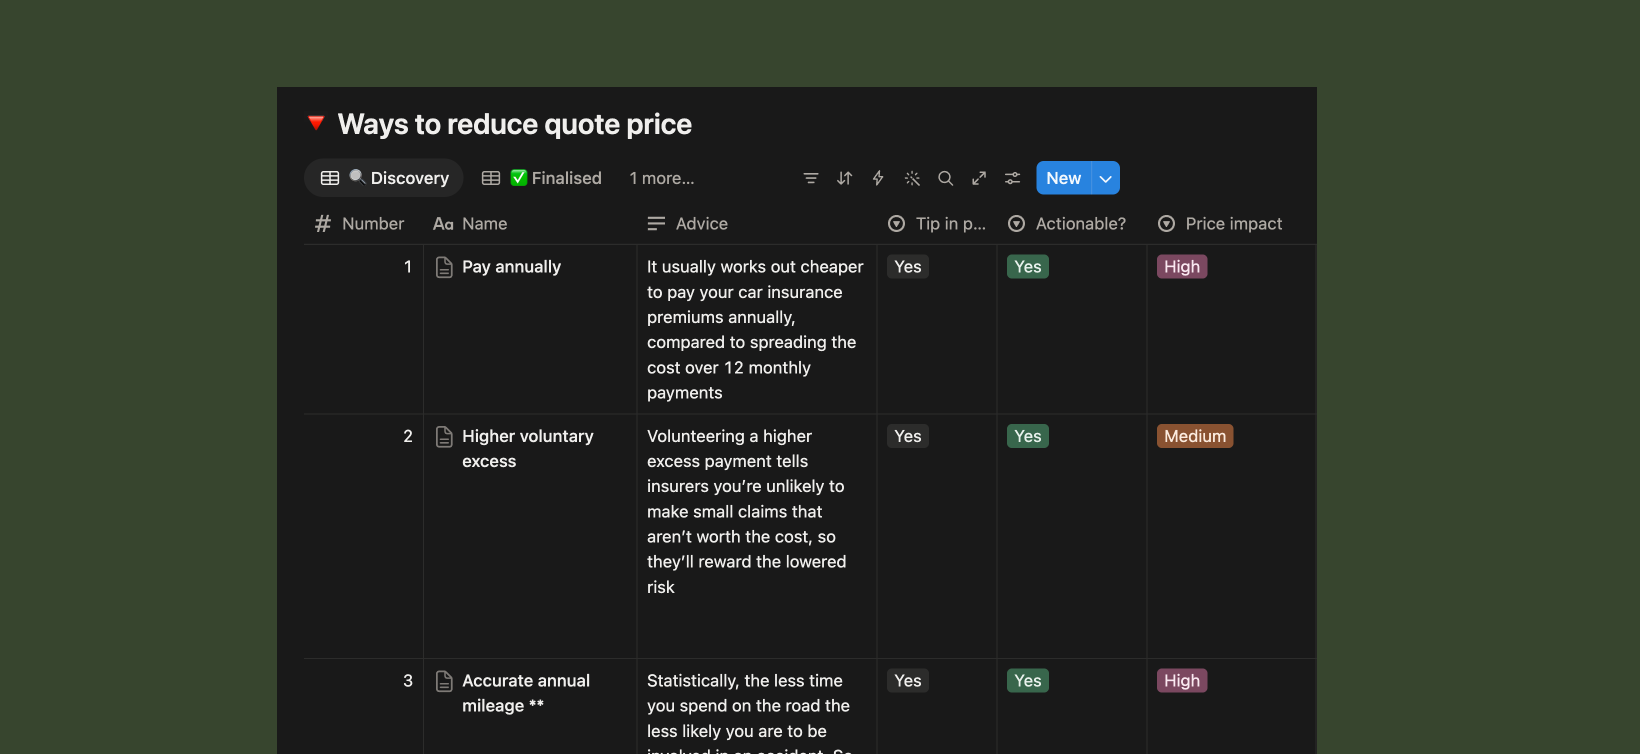The image size is (1640, 754).
Task: Open the 'Pay annually' page
Action: 511,267
